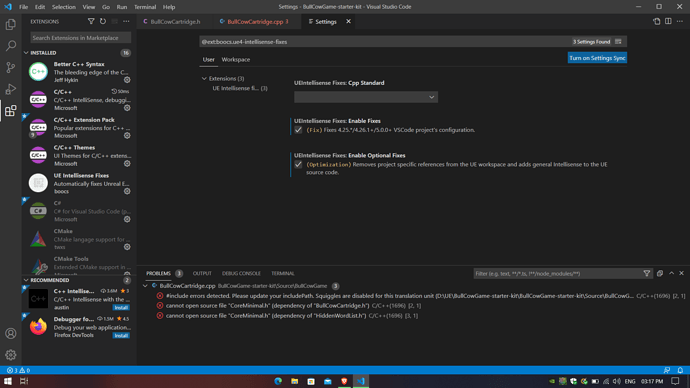This screenshot has height=388, width=690.
Task: Manage Better C++ Syntax extension gear
Action: [x=127, y=80]
